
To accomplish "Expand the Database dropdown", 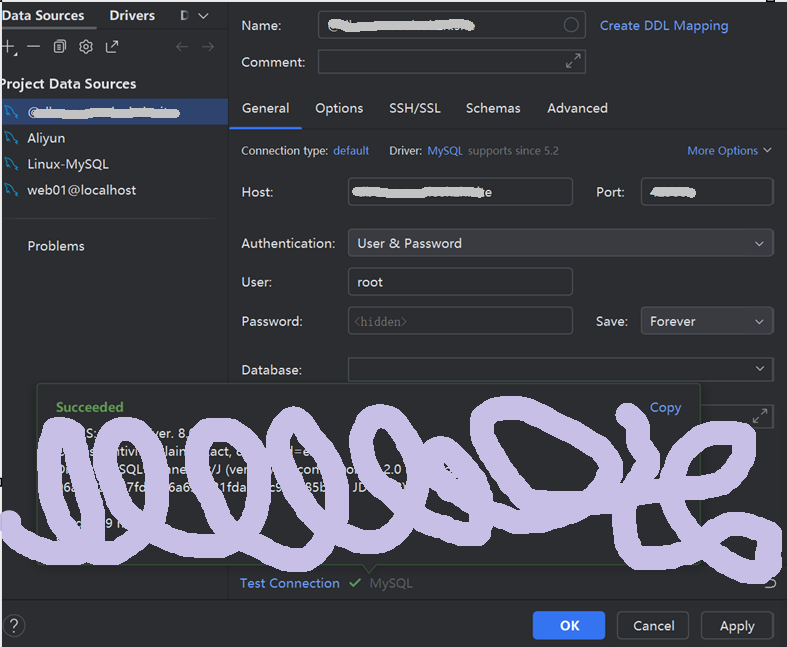I will coord(560,369).
